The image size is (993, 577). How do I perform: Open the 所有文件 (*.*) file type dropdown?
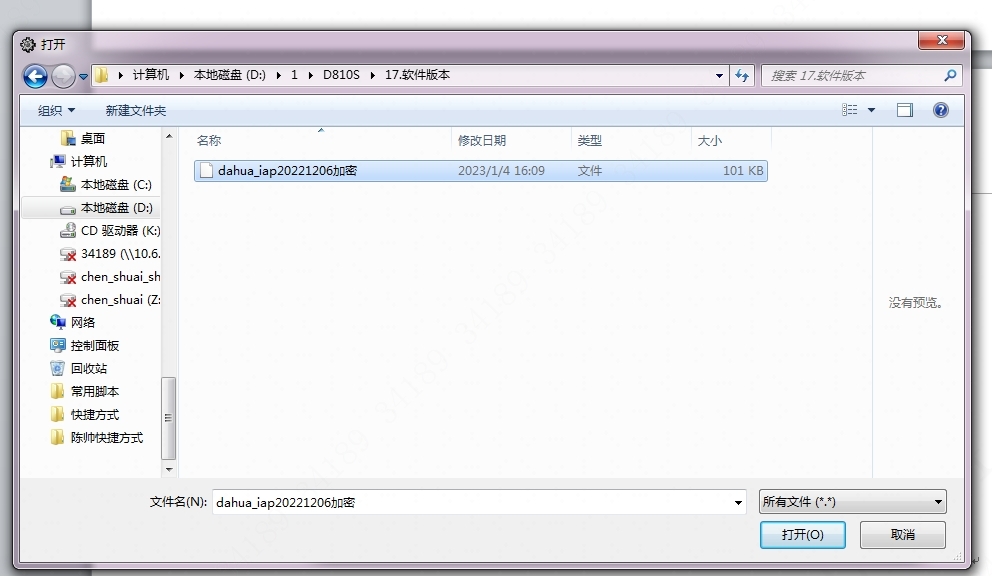852,502
